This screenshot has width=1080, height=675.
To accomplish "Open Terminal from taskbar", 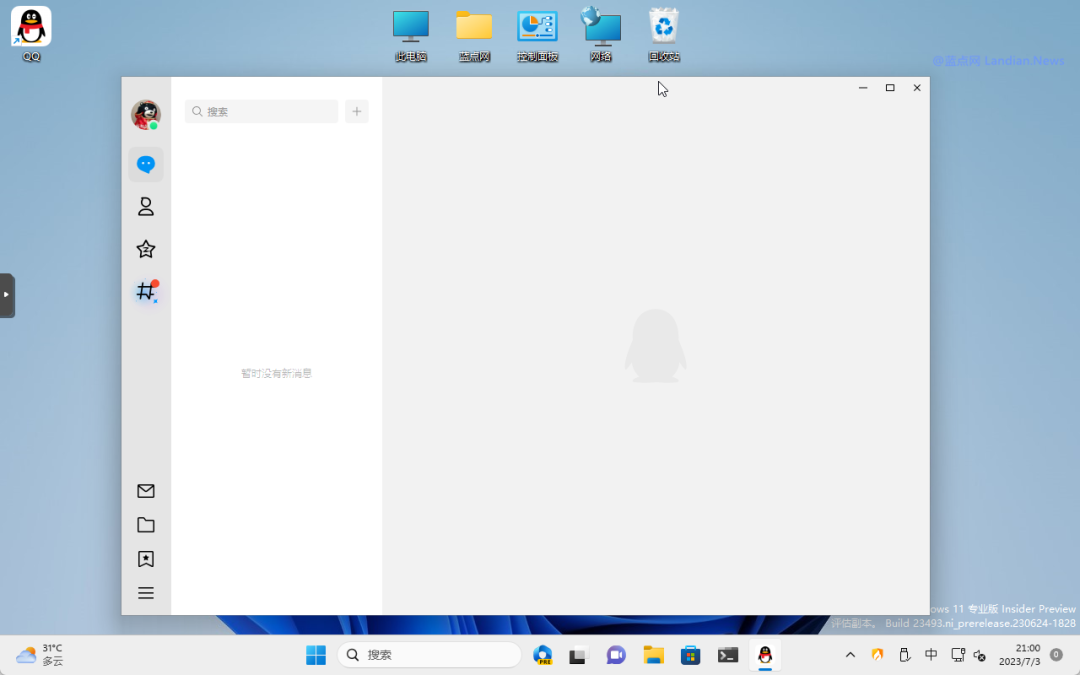I will click(x=727, y=655).
